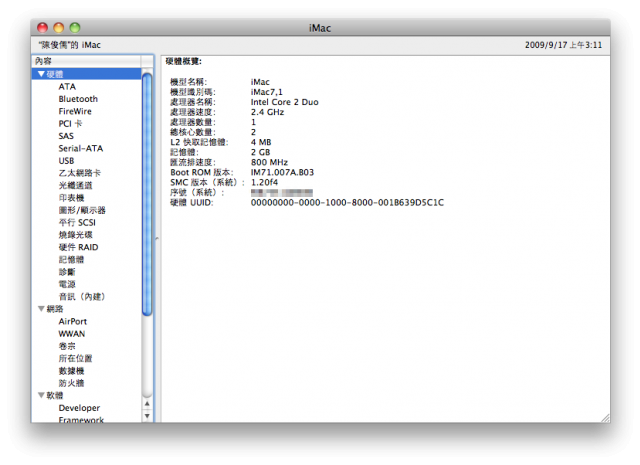The width and height of the screenshot is (640, 465).
Task: Open the WWAN entry
Action: click(72, 334)
